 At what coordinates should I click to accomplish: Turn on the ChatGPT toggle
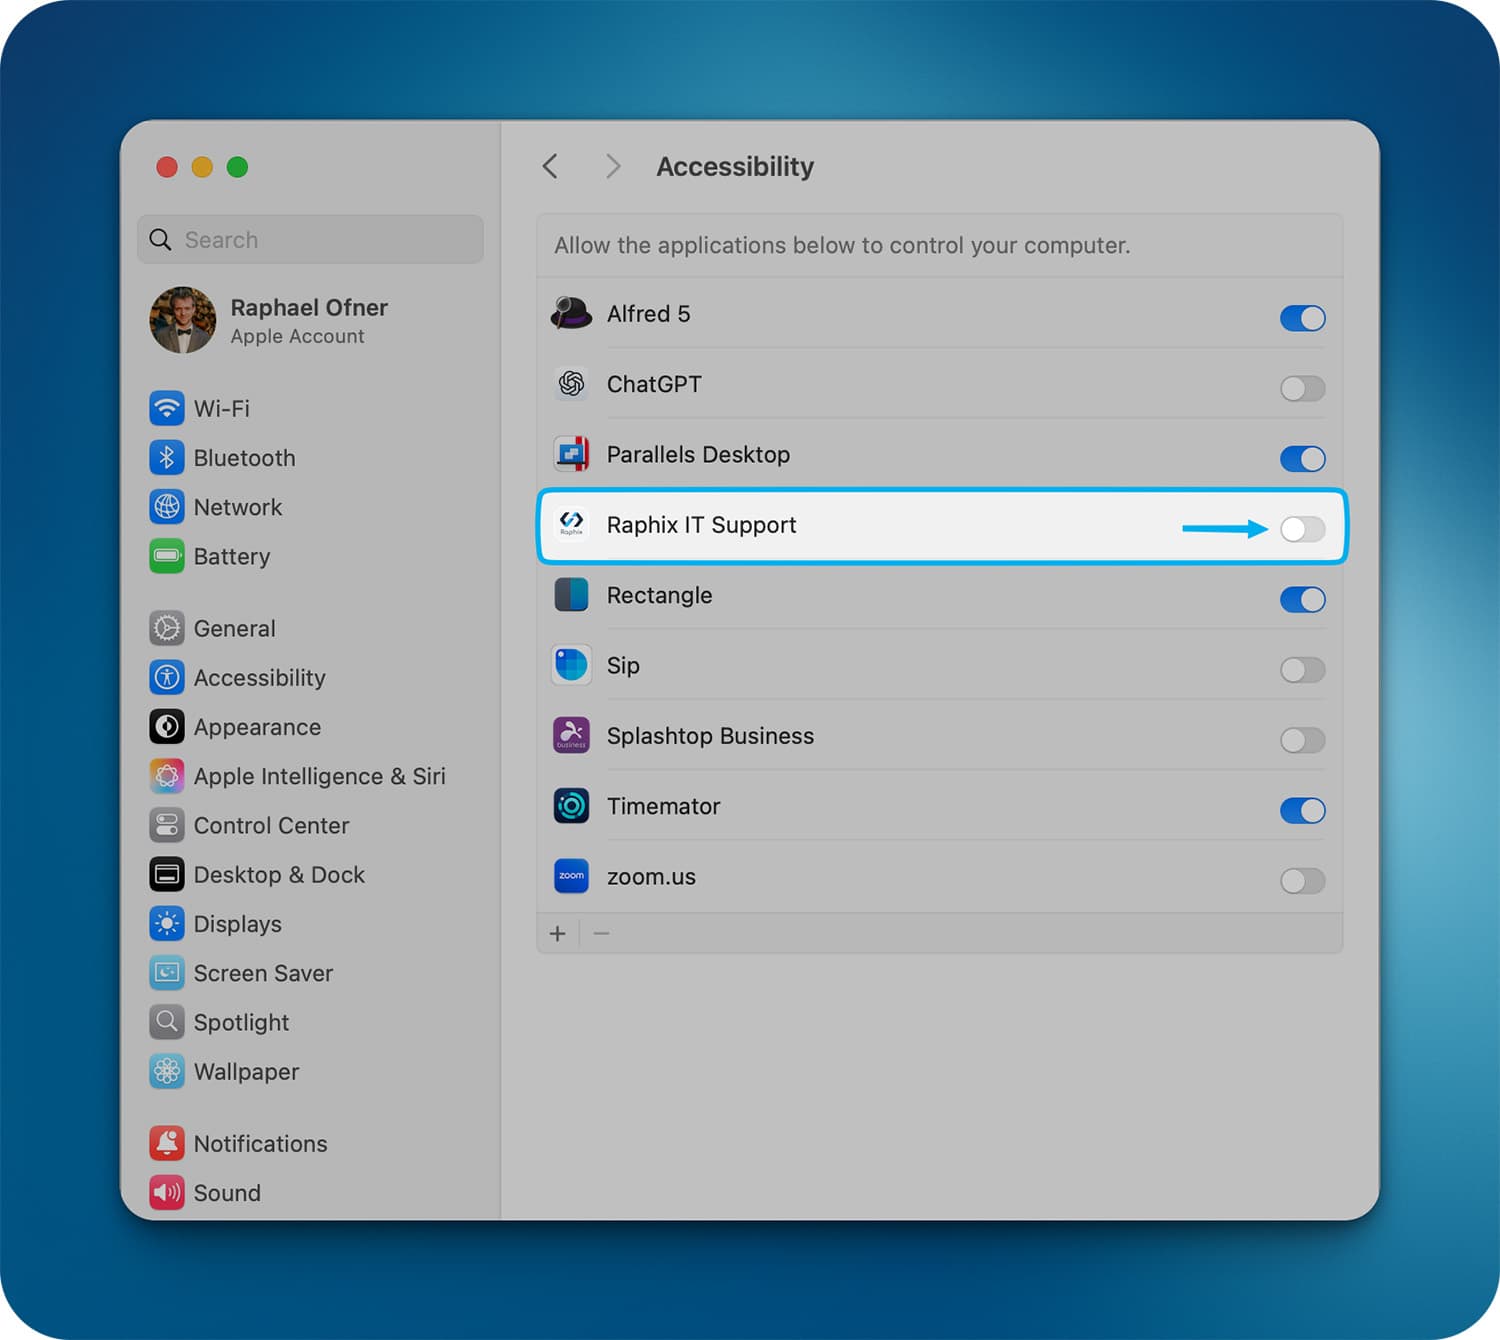click(1302, 388)
